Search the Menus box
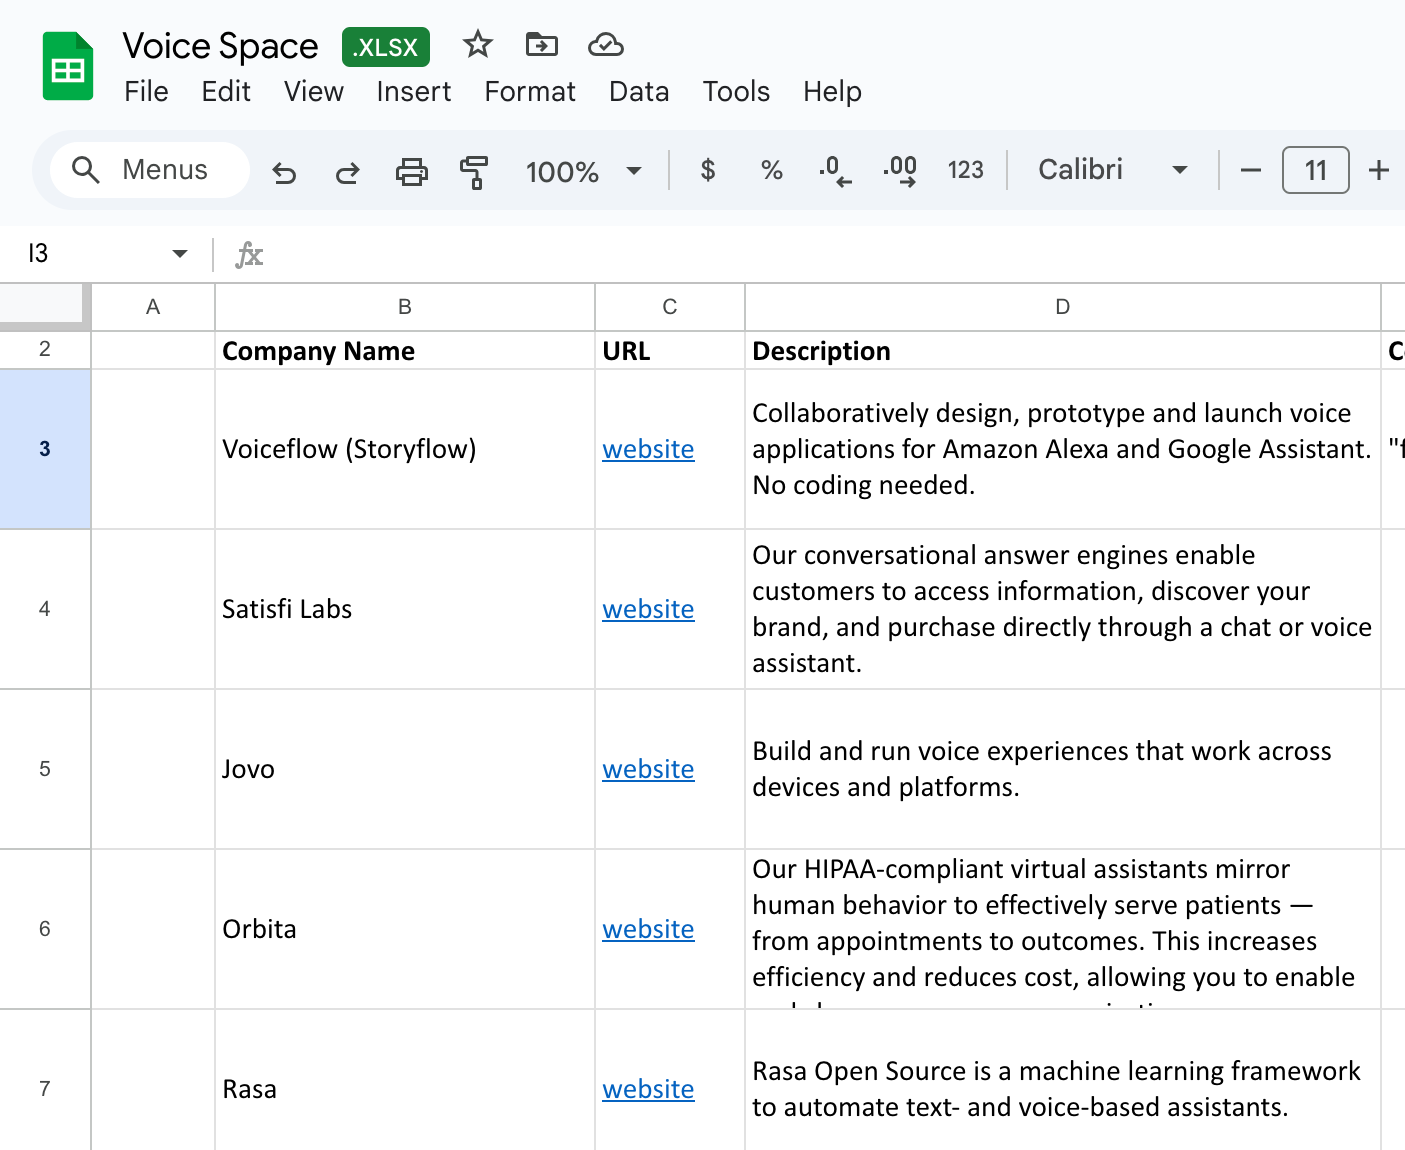The width and height of the screenshot is (1405, 1150). pyautogui.click(x=150, y=170)
